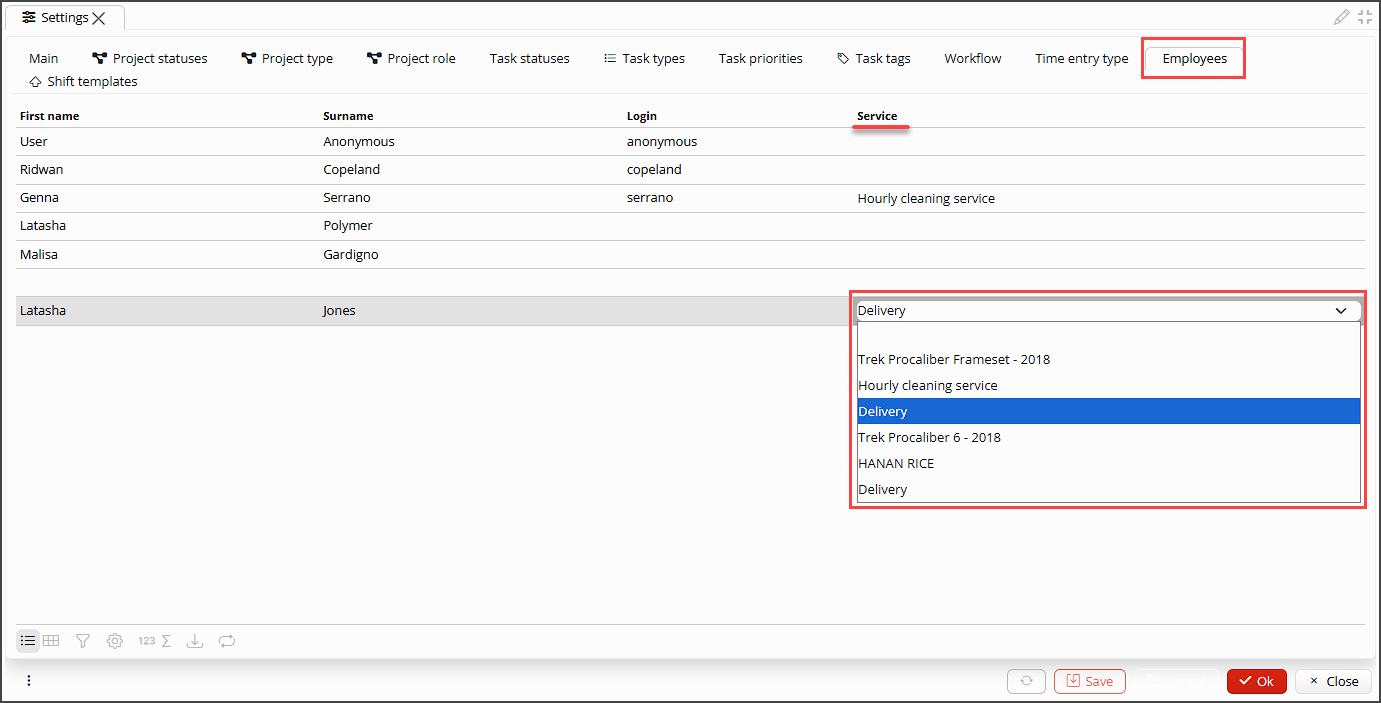Click the serrano login cell
The image size is (1381, 703).
[650, 198]
